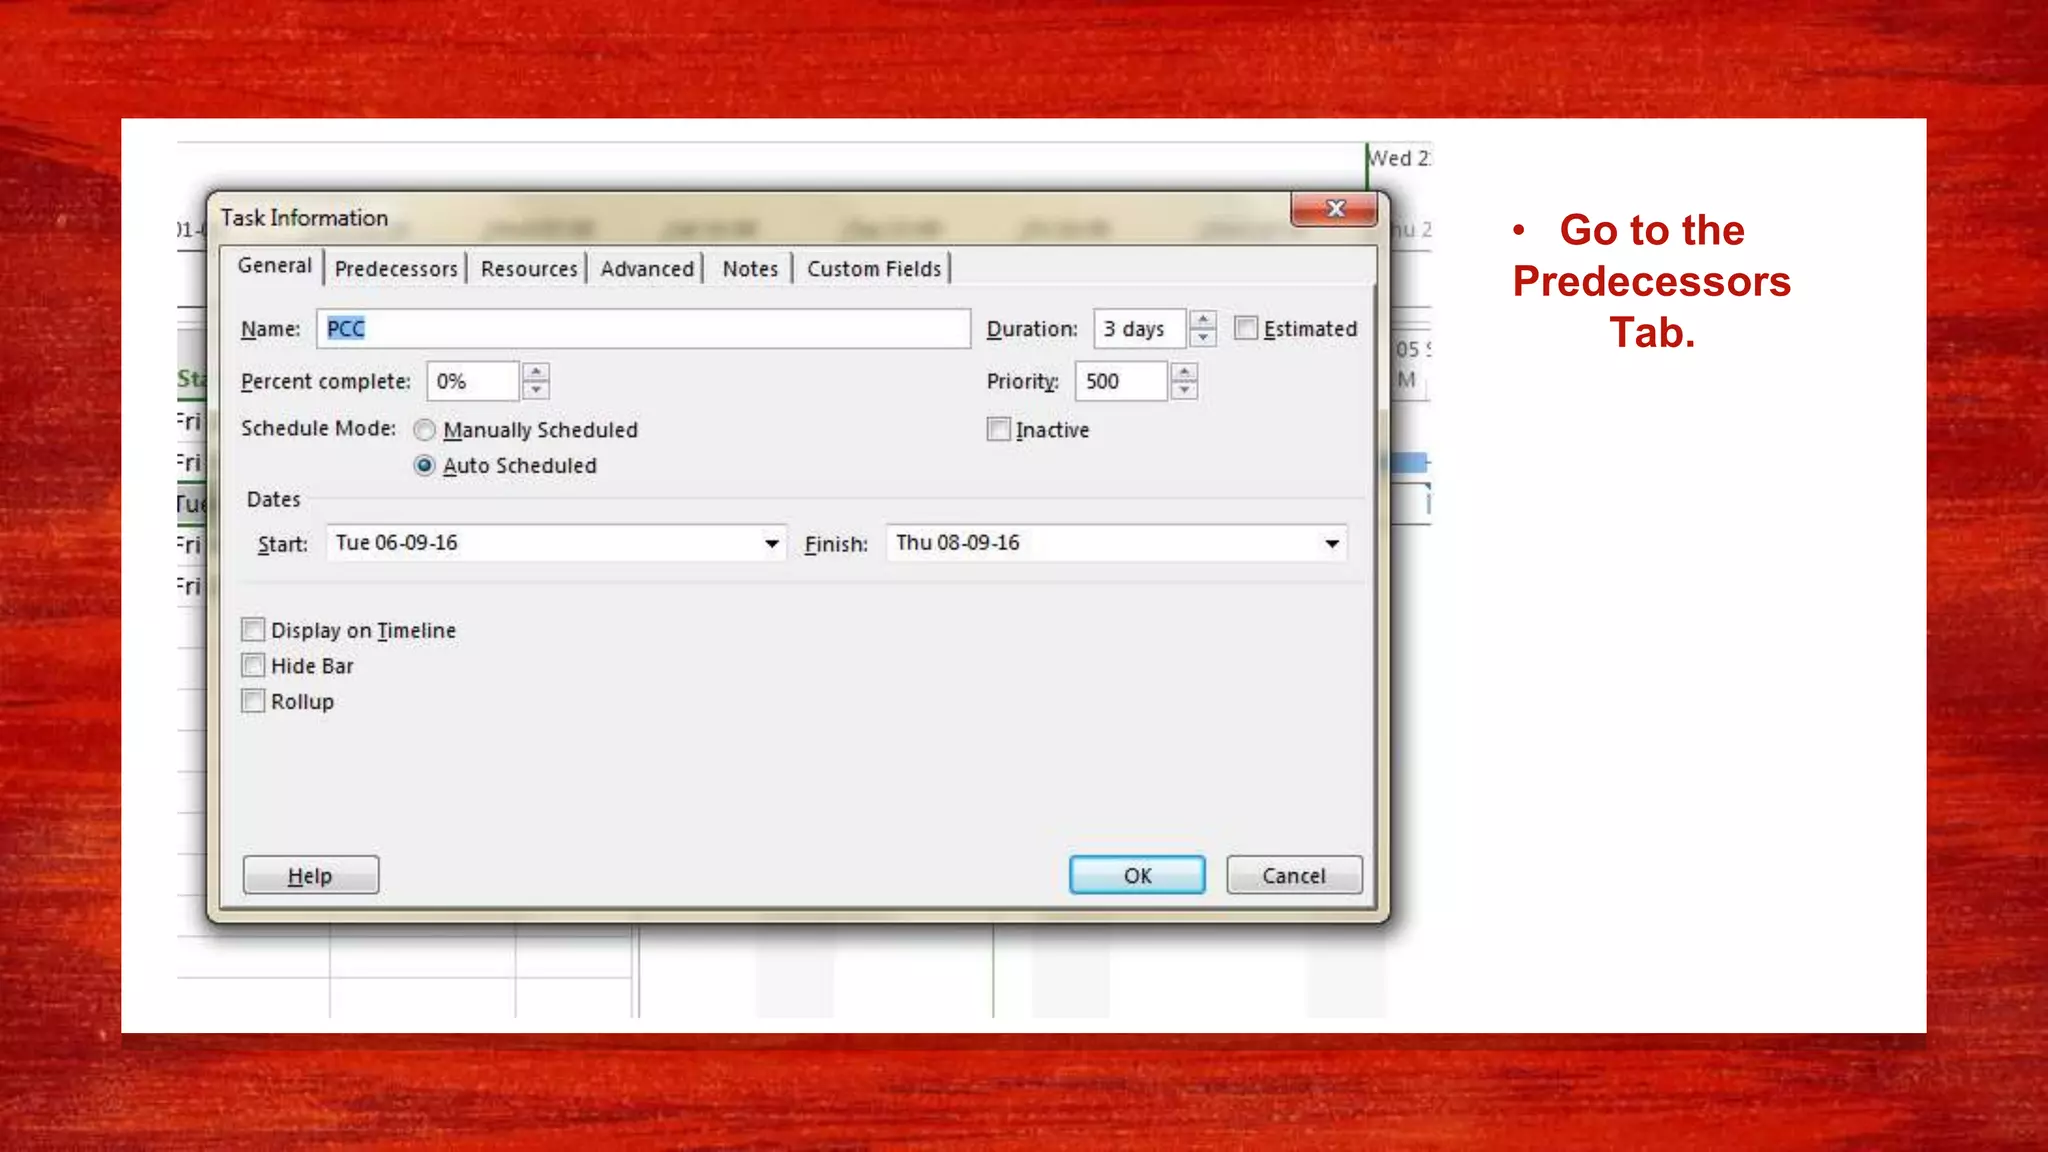Switch to the Predecessors tab

pyautogui.click(x=396, y=269)
